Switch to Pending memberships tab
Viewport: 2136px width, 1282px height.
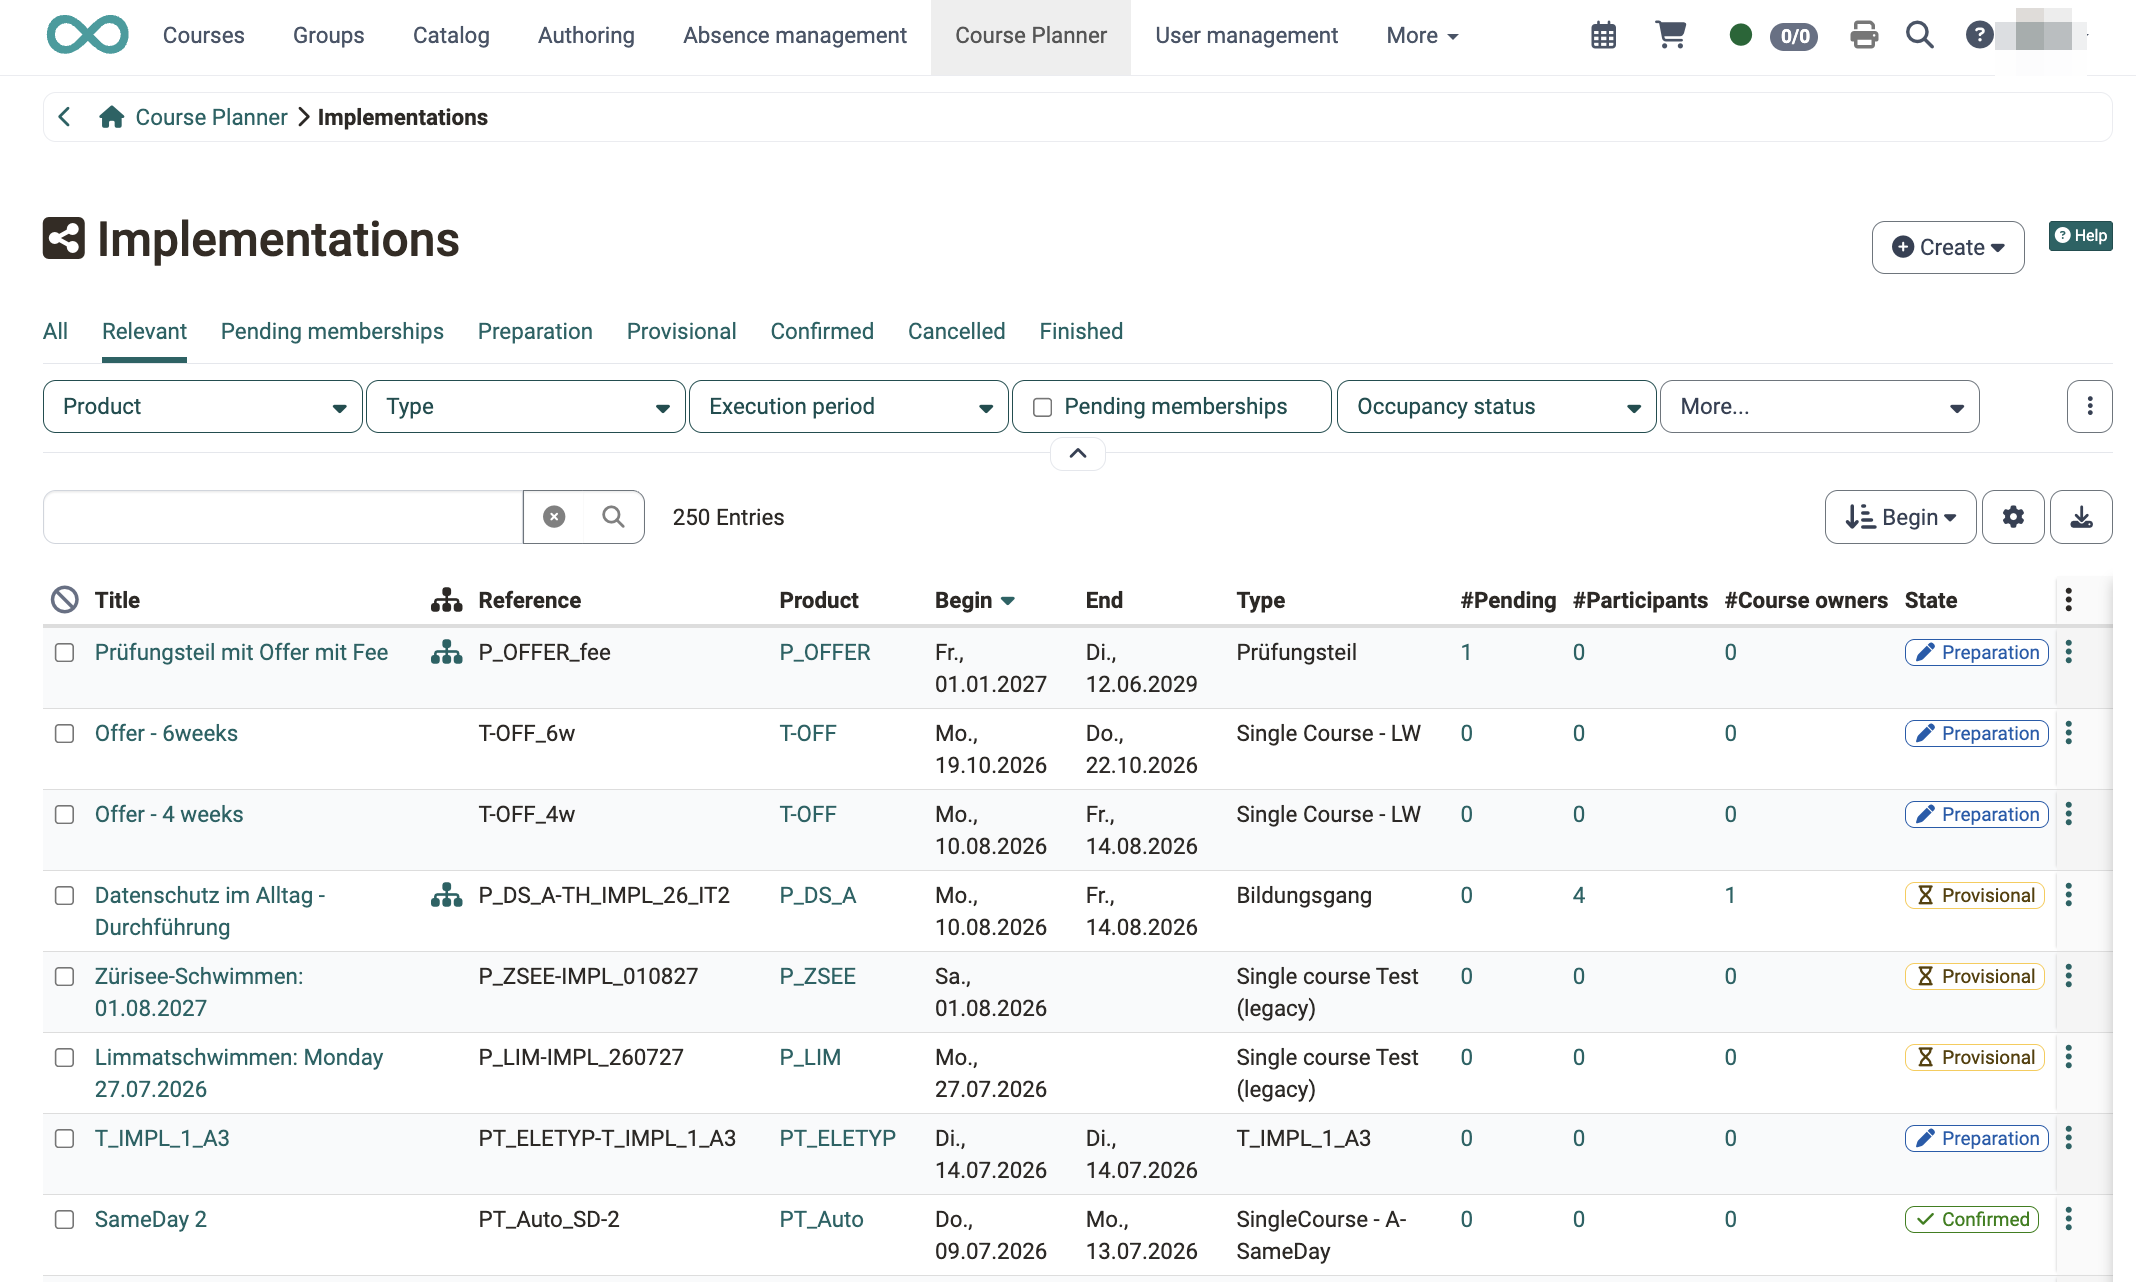coord(332,331)
